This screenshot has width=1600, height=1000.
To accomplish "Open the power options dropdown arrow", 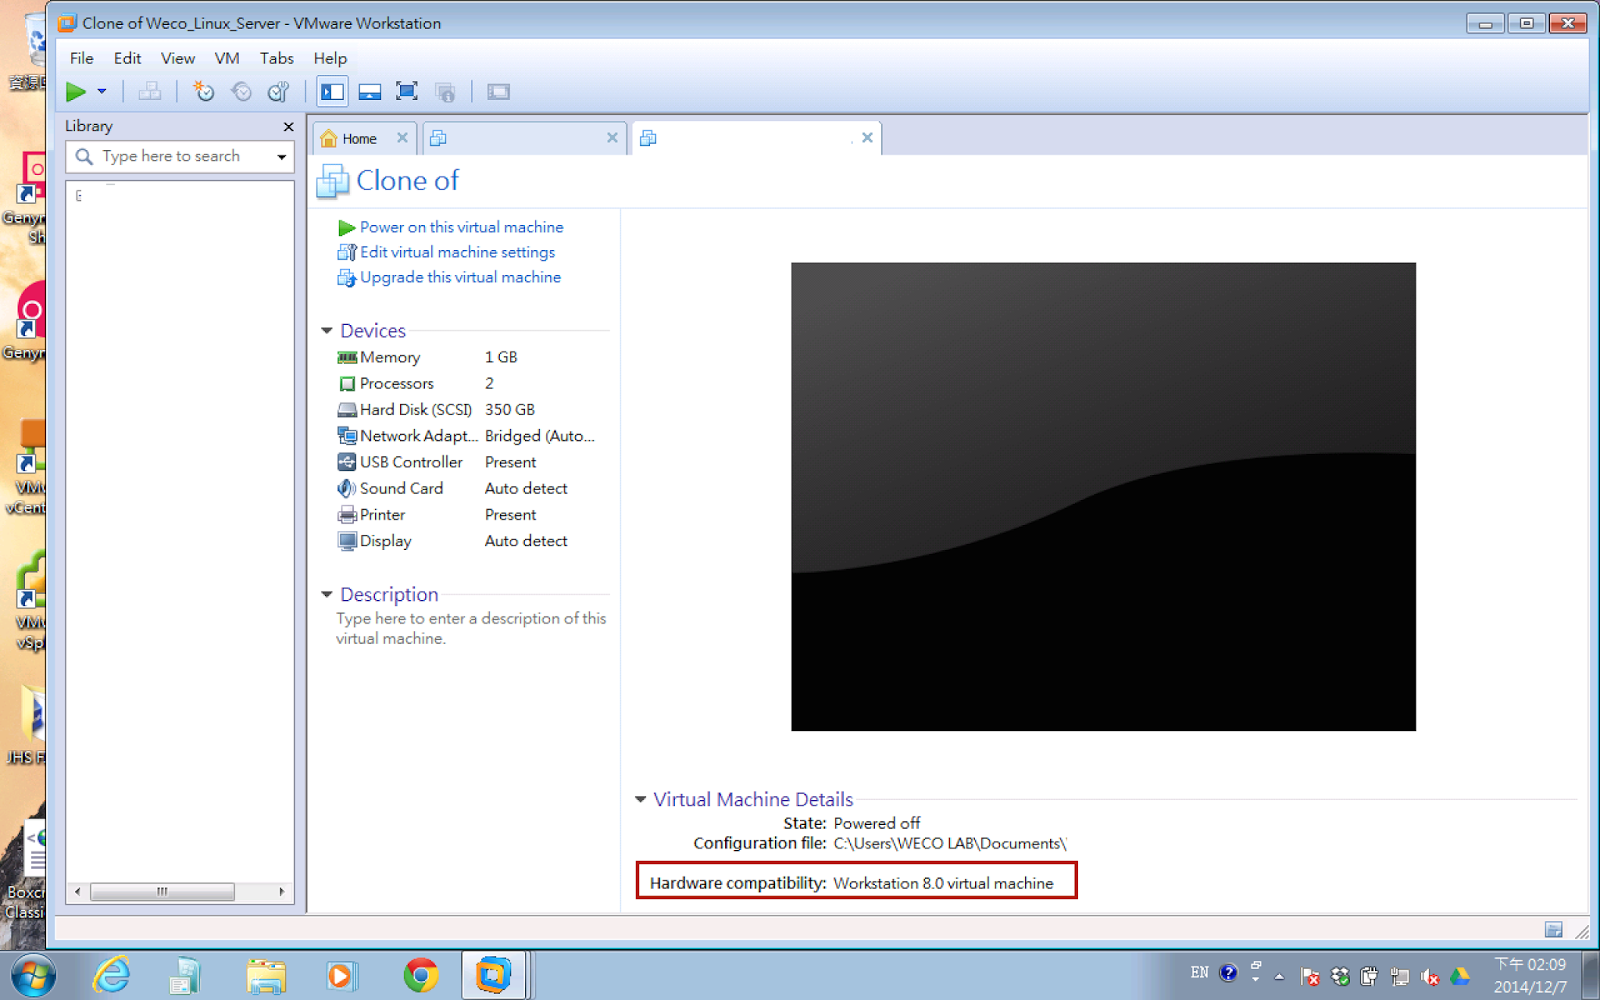I will click(x=102, y=92).
